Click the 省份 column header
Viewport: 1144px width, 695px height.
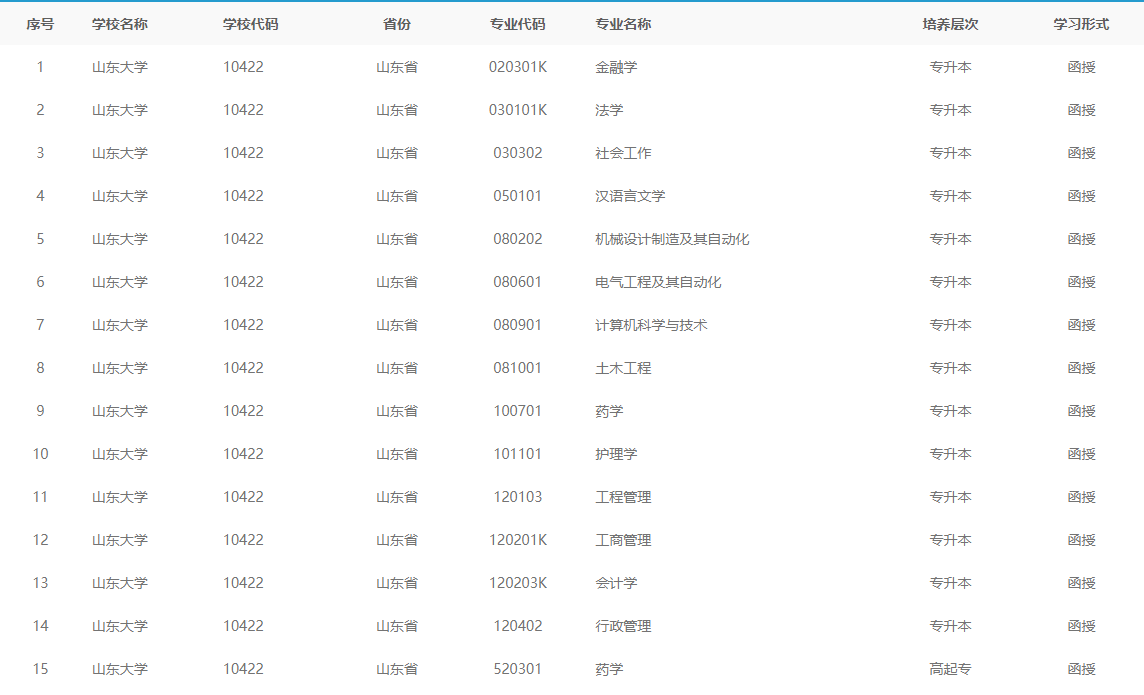point(397,24)
